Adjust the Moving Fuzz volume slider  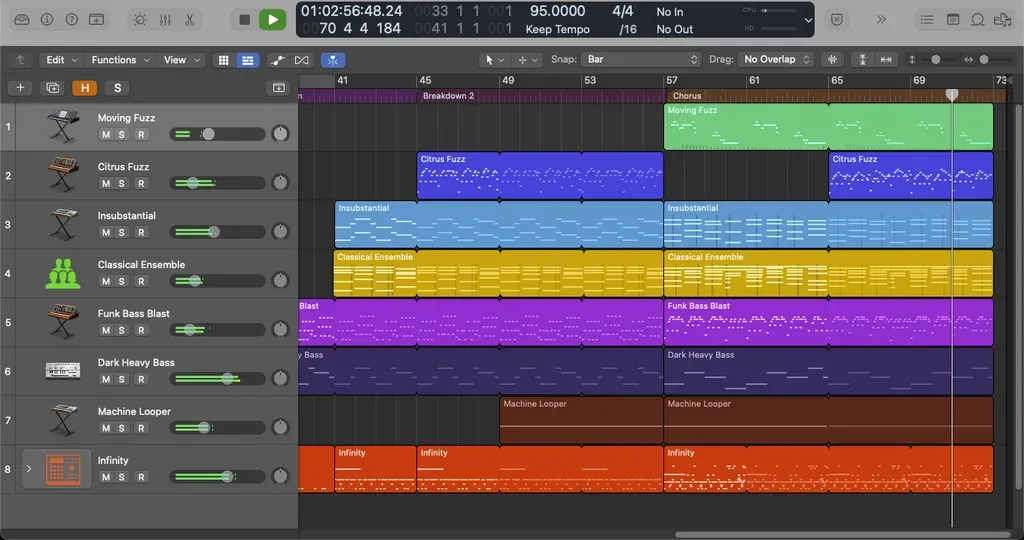tap(217, 135)
